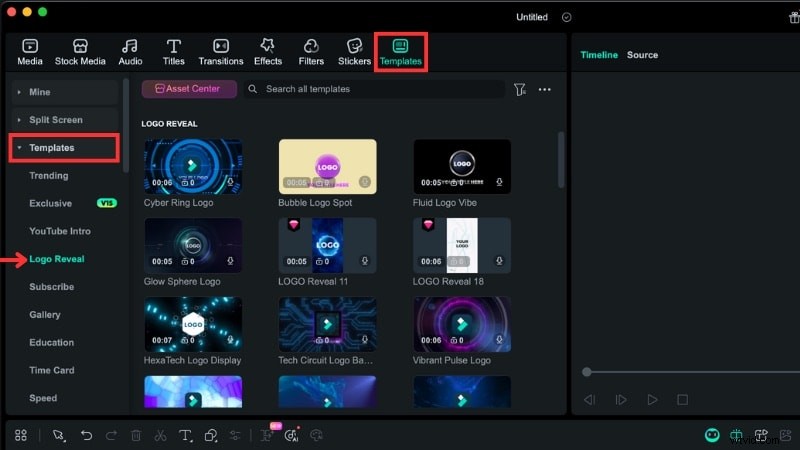
Task: Click the filter icon beside search bar
Action: [520, 90]
